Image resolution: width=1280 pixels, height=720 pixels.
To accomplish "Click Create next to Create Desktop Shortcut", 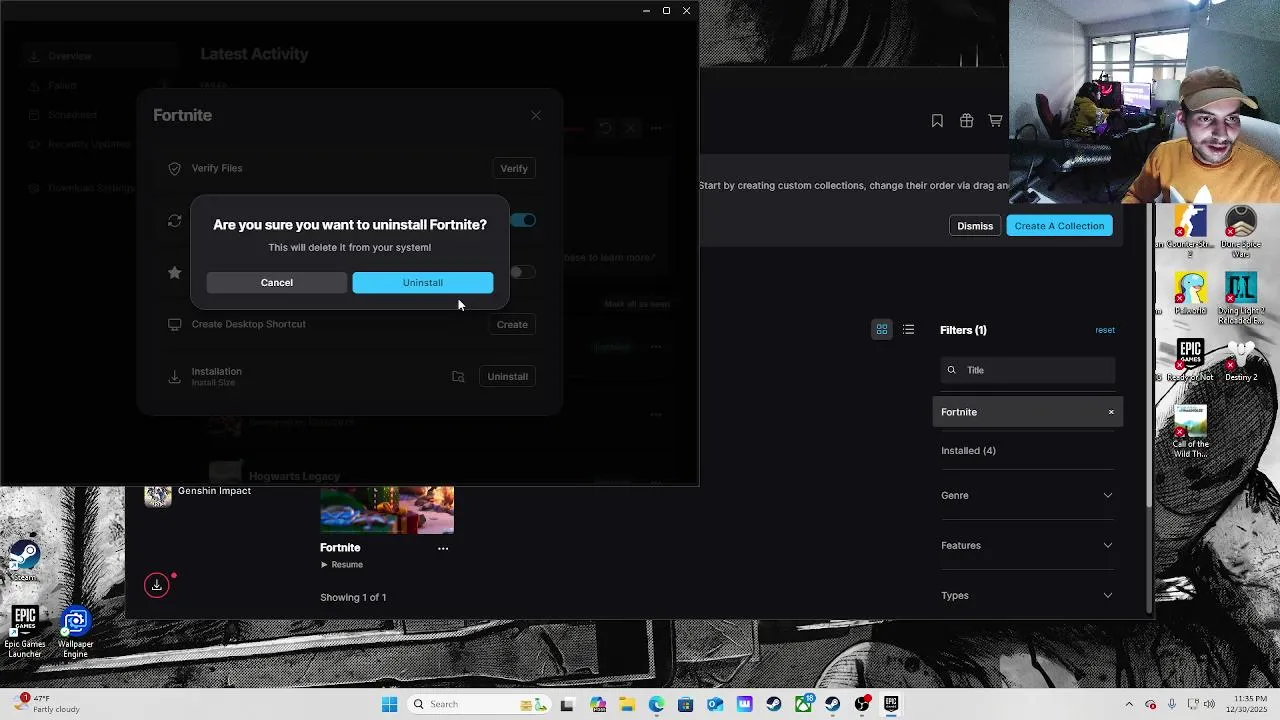I will [x=512, y=324].
